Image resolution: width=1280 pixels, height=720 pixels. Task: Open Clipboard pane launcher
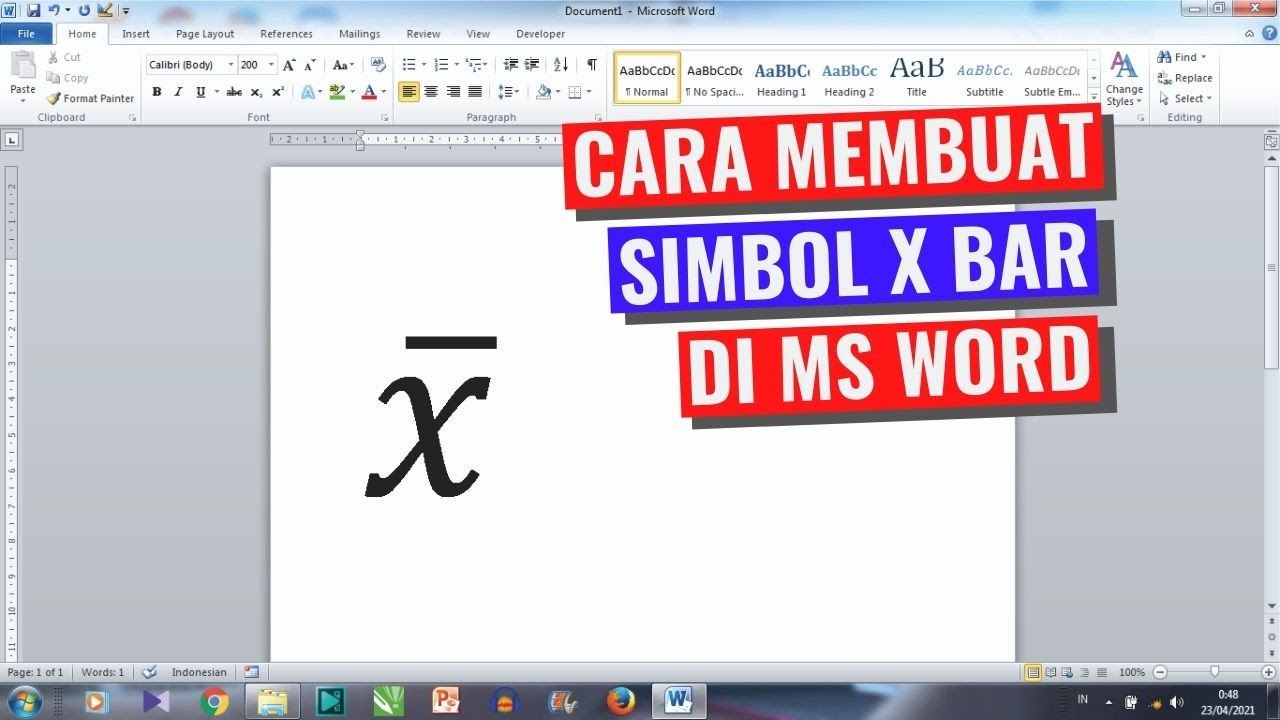tap(132, 118)
